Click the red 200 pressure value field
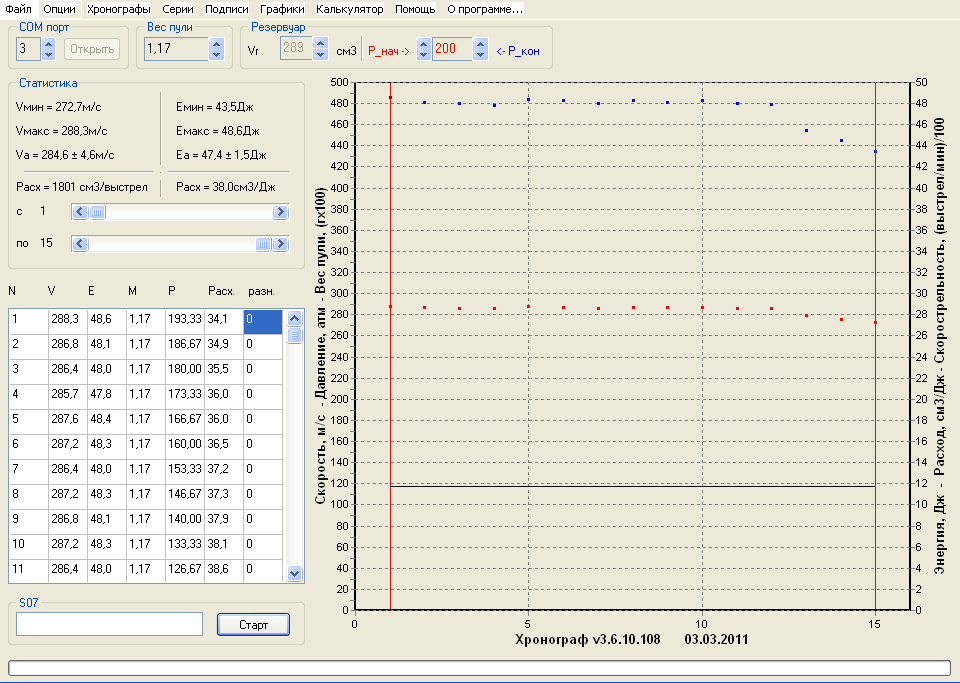Viewport: 960px width, 683px height. (451, 49)
